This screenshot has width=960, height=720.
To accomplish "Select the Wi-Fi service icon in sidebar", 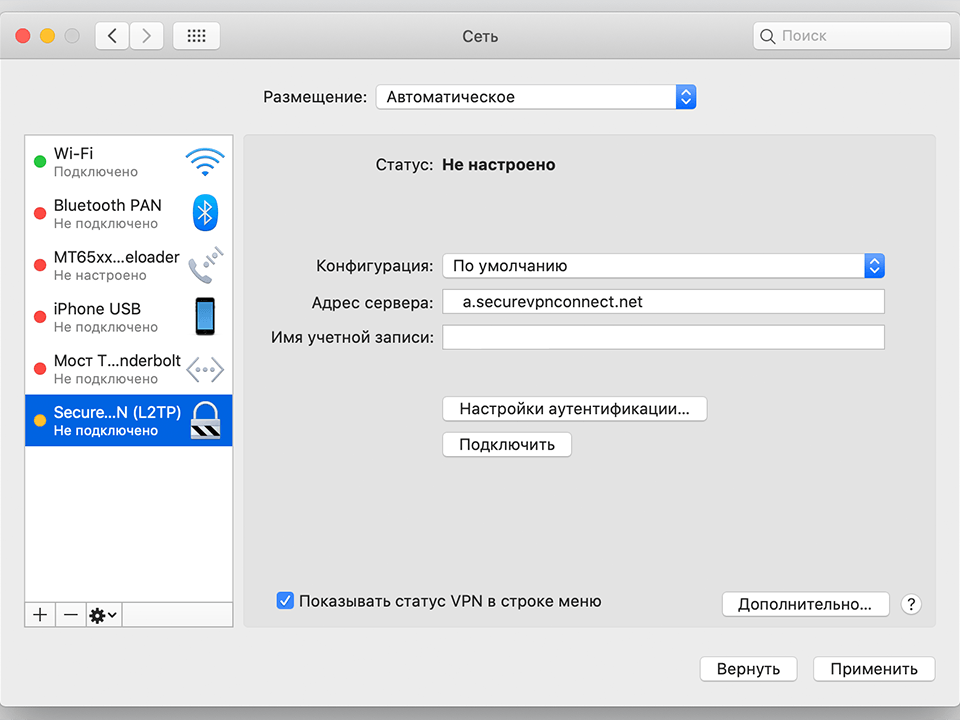I will (x=205, y=158).
